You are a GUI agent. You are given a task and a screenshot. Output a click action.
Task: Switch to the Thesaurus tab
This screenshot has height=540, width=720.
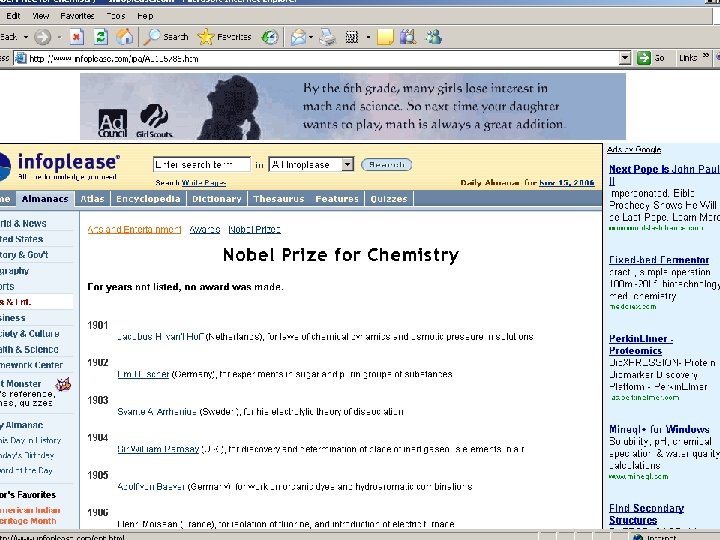pos(279,199)
